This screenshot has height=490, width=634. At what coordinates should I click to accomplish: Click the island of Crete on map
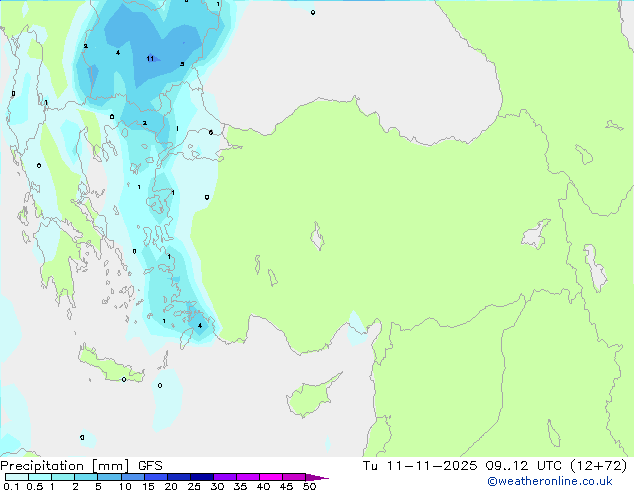click(111, 365)
